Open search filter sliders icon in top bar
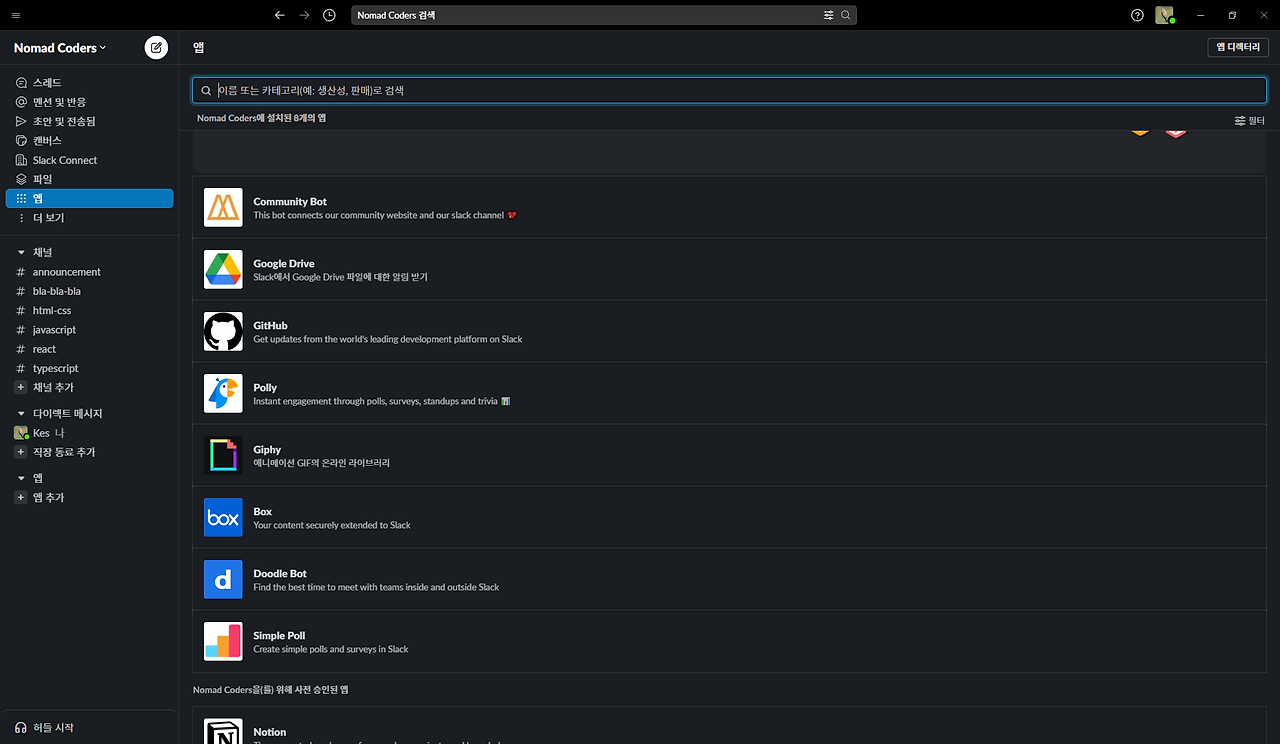The height and width of the screenshot is (744, 1280). (x=828, y=15)
